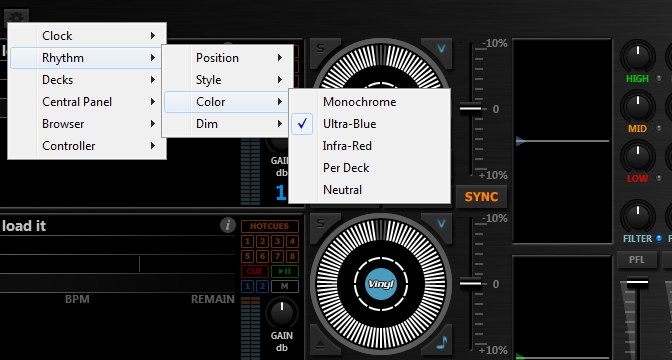Trigger hotcue 4 on lower deck

tap(292, 241)
